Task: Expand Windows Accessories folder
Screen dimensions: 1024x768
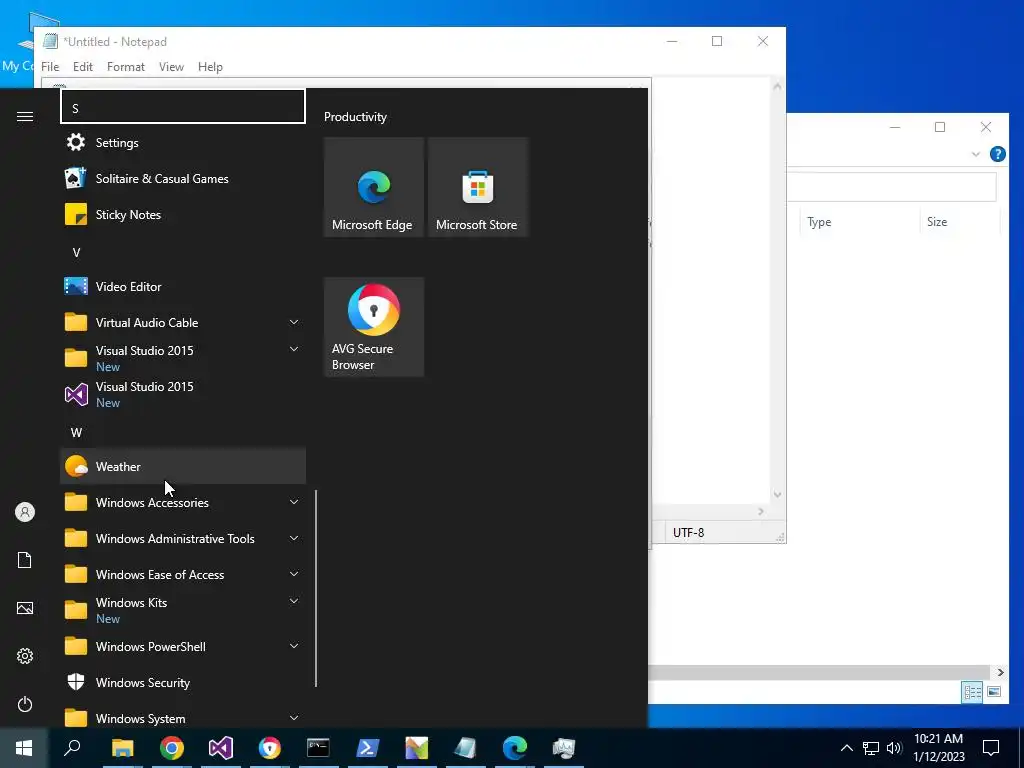Action: [x=294, y=502]
